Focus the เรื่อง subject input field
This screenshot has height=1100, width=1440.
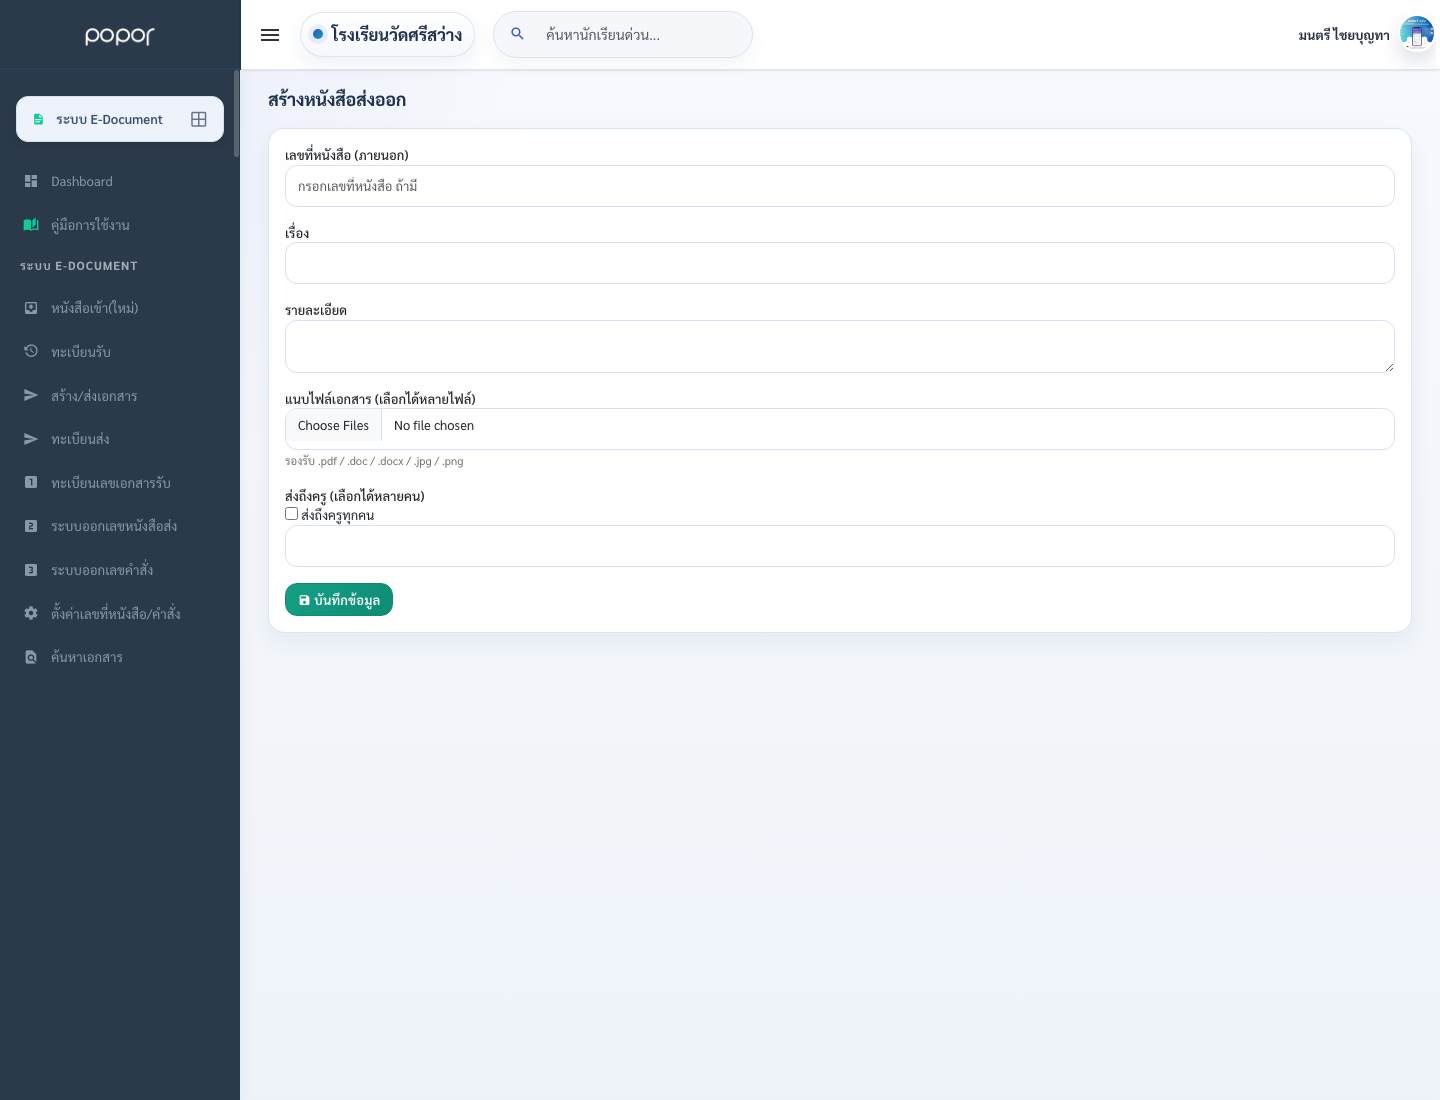840,263
